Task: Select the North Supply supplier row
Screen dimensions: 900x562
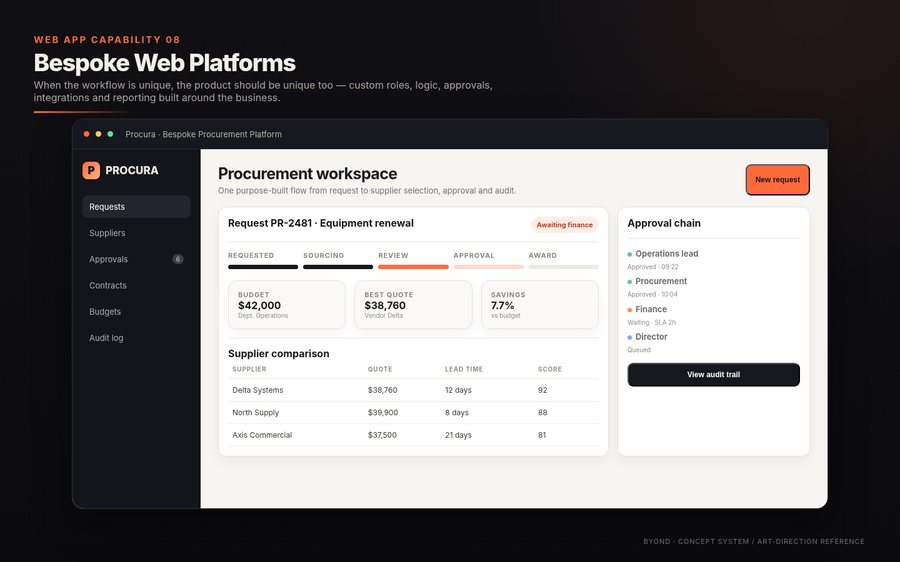Action: [413, 413]
